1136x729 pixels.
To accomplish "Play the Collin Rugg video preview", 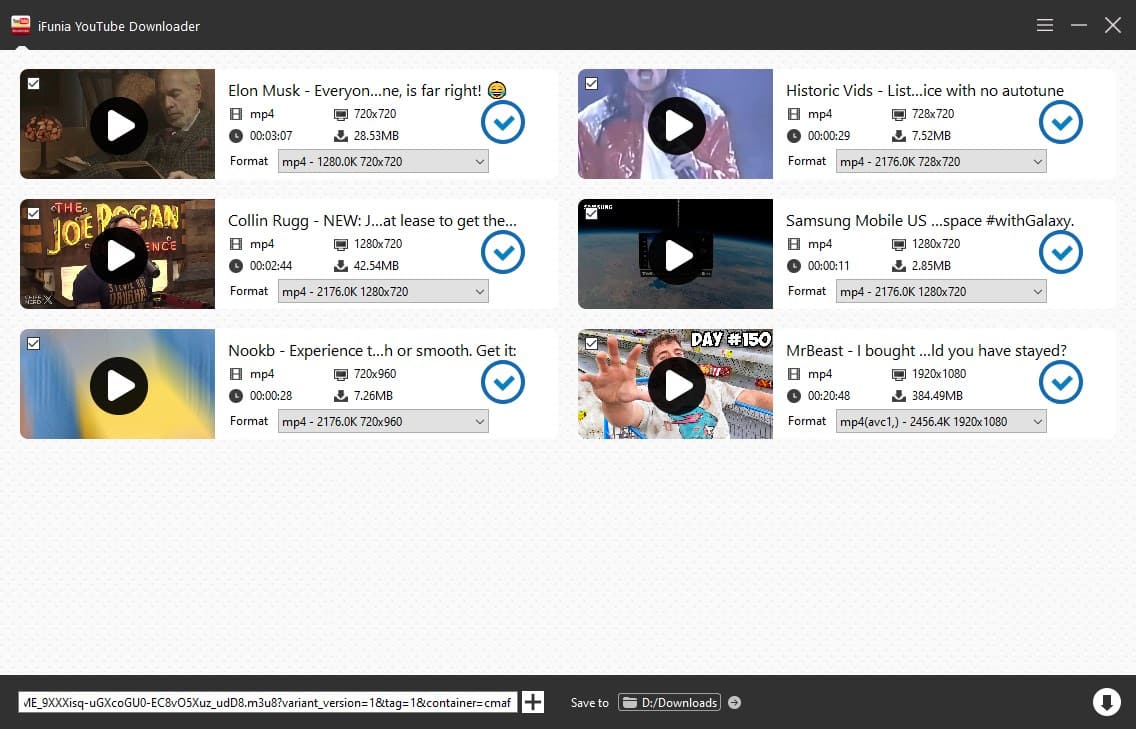I will pos(119,255).
